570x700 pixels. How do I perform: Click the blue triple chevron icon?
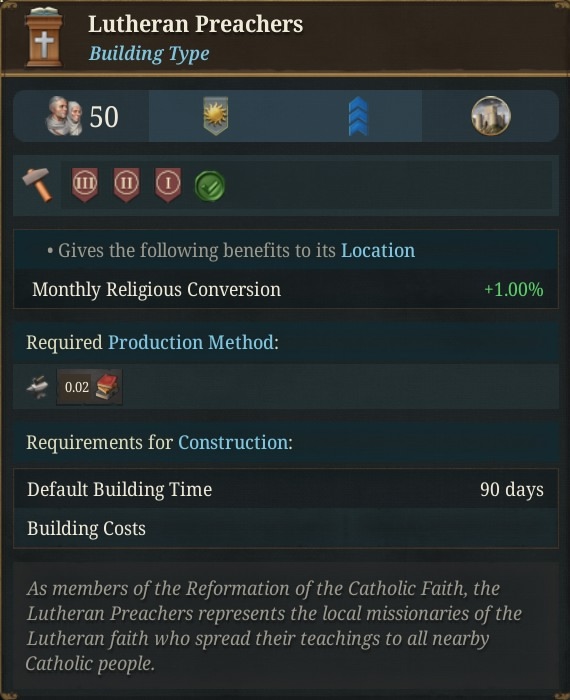pos(358,116)
